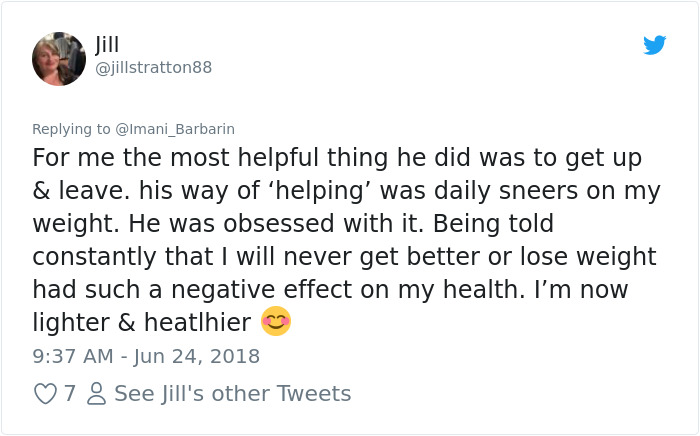Open Jill's profile picture

pos(59,59)
